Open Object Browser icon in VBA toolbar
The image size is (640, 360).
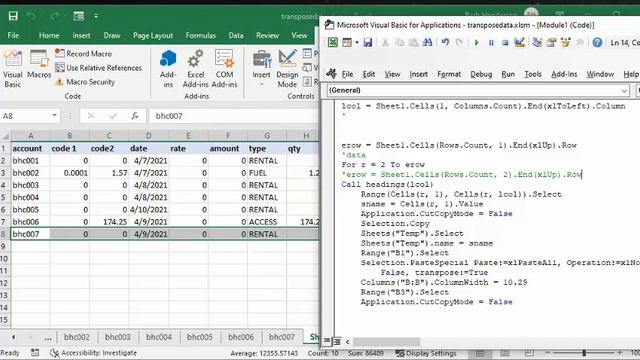[565, 42]
